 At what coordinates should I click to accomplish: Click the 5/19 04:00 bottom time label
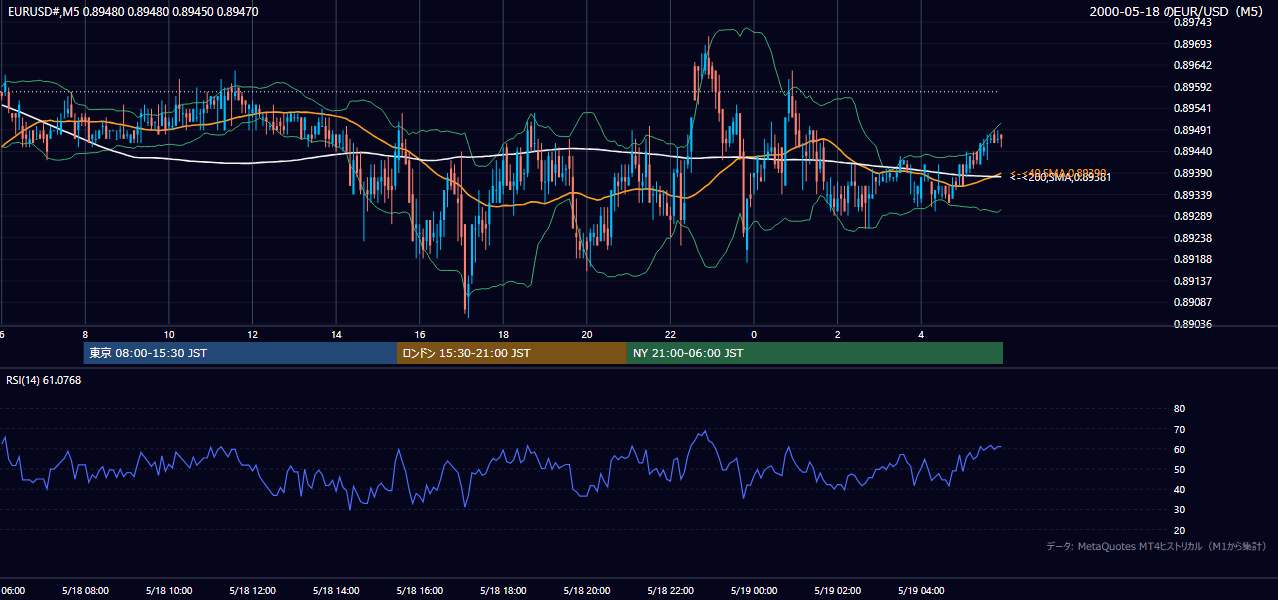921,591
